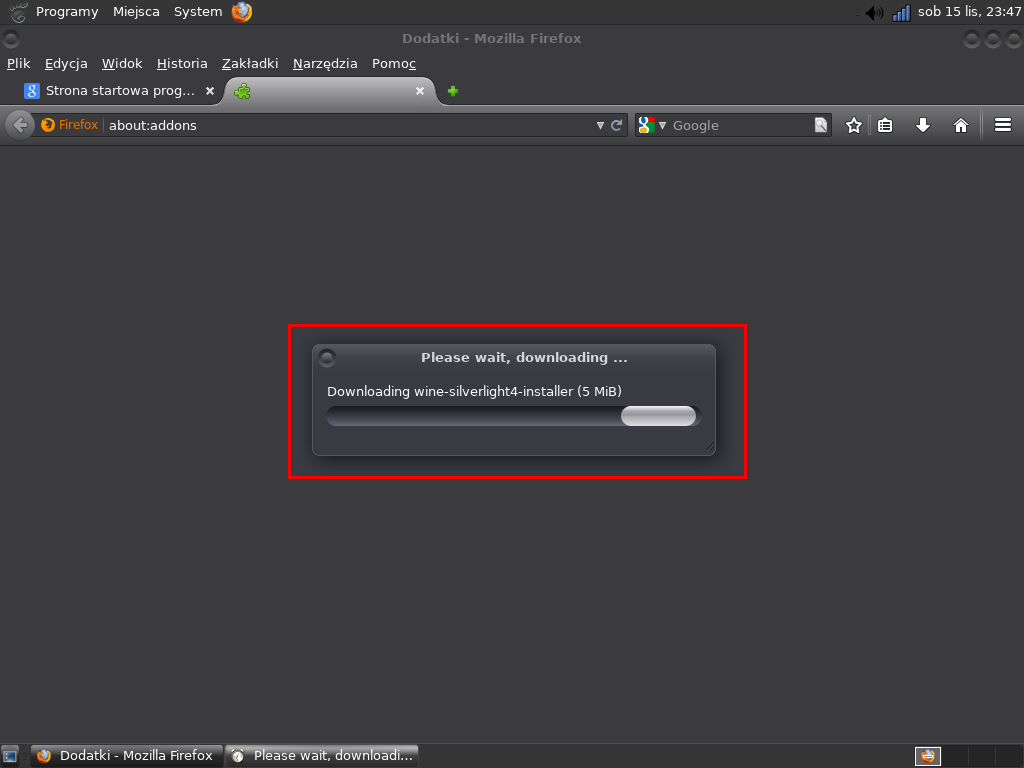
Task: Click the download dialog window menu button
Action: [327, 357]
